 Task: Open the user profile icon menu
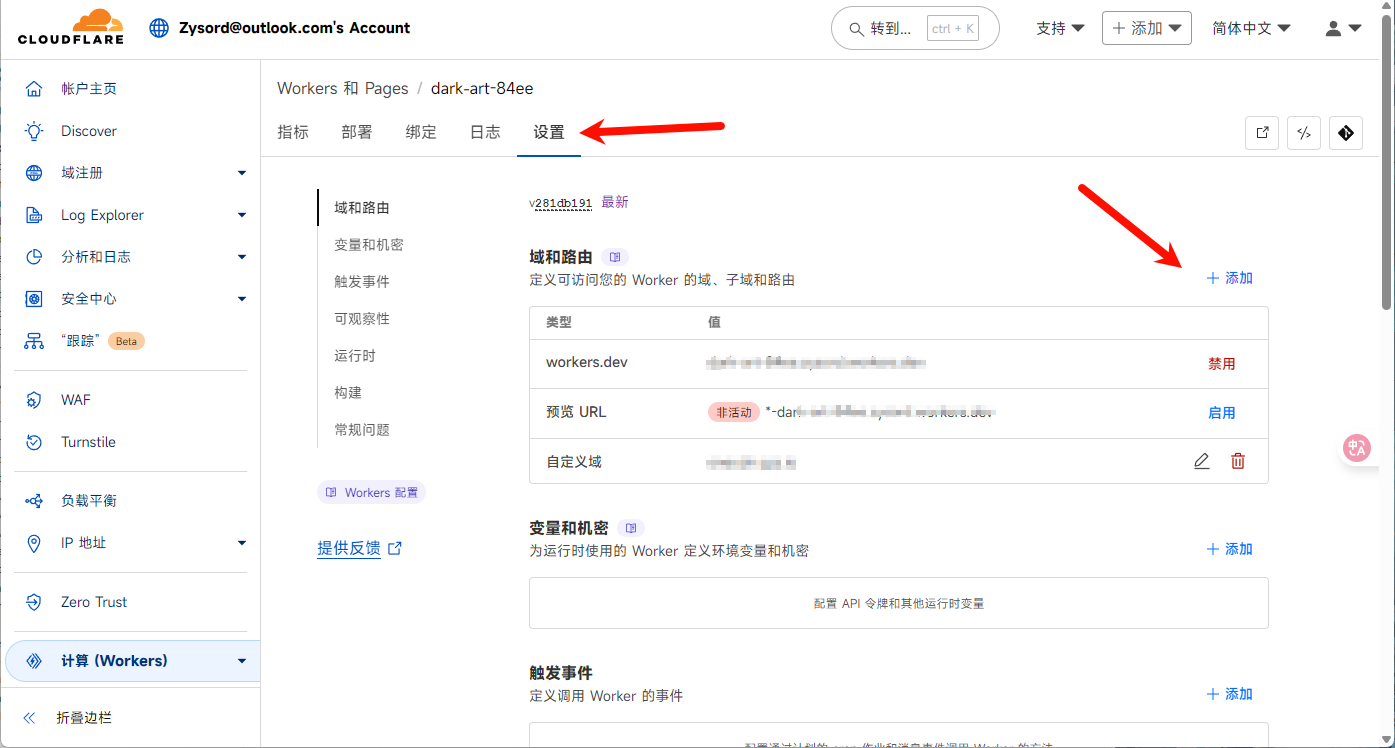click(1343, 28)
